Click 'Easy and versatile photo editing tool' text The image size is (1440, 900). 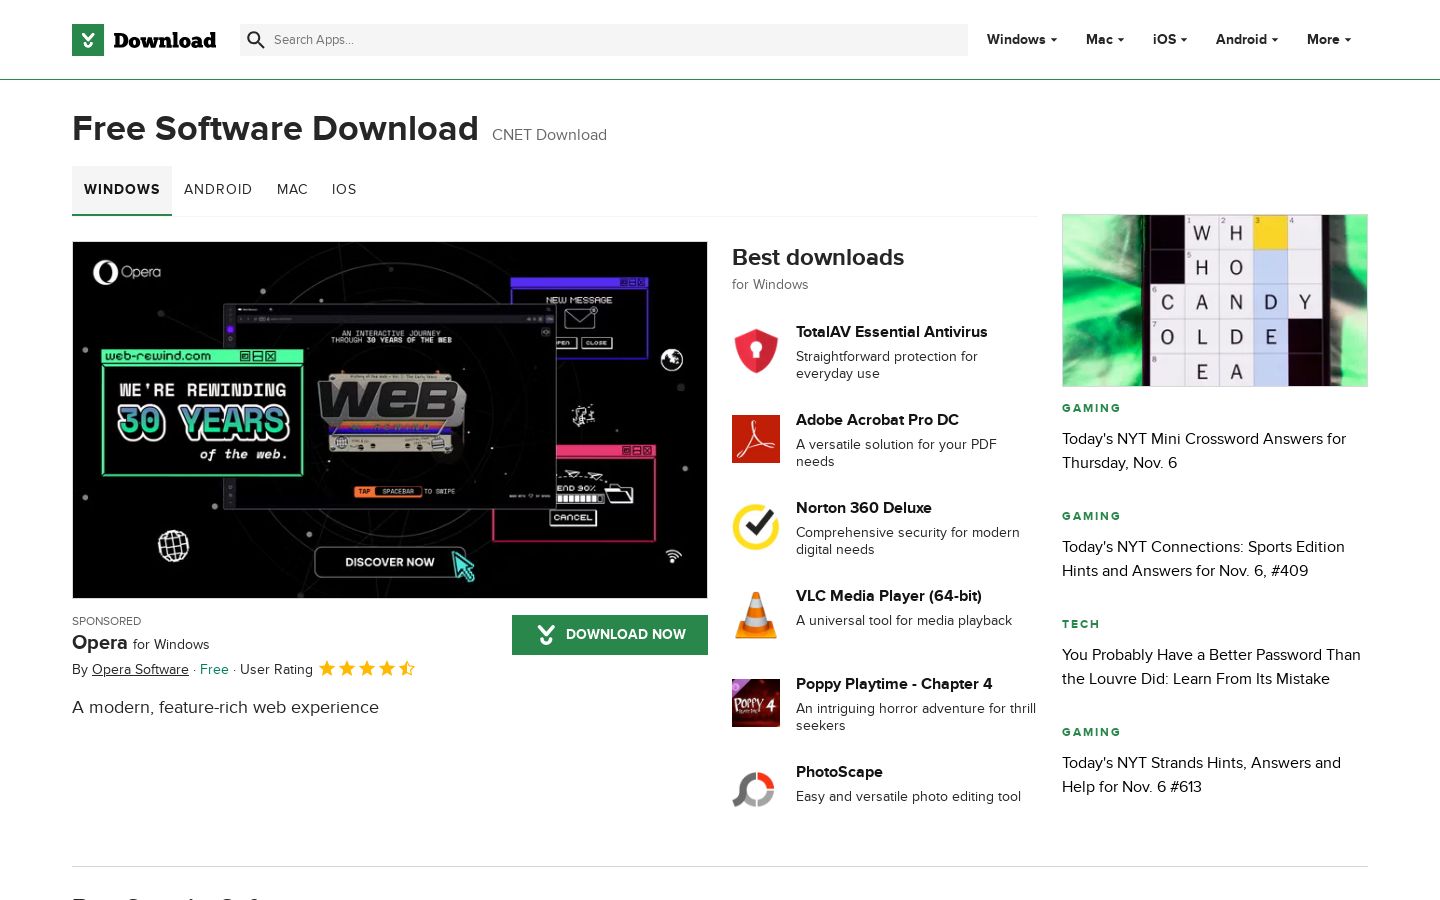coord(908,797)
